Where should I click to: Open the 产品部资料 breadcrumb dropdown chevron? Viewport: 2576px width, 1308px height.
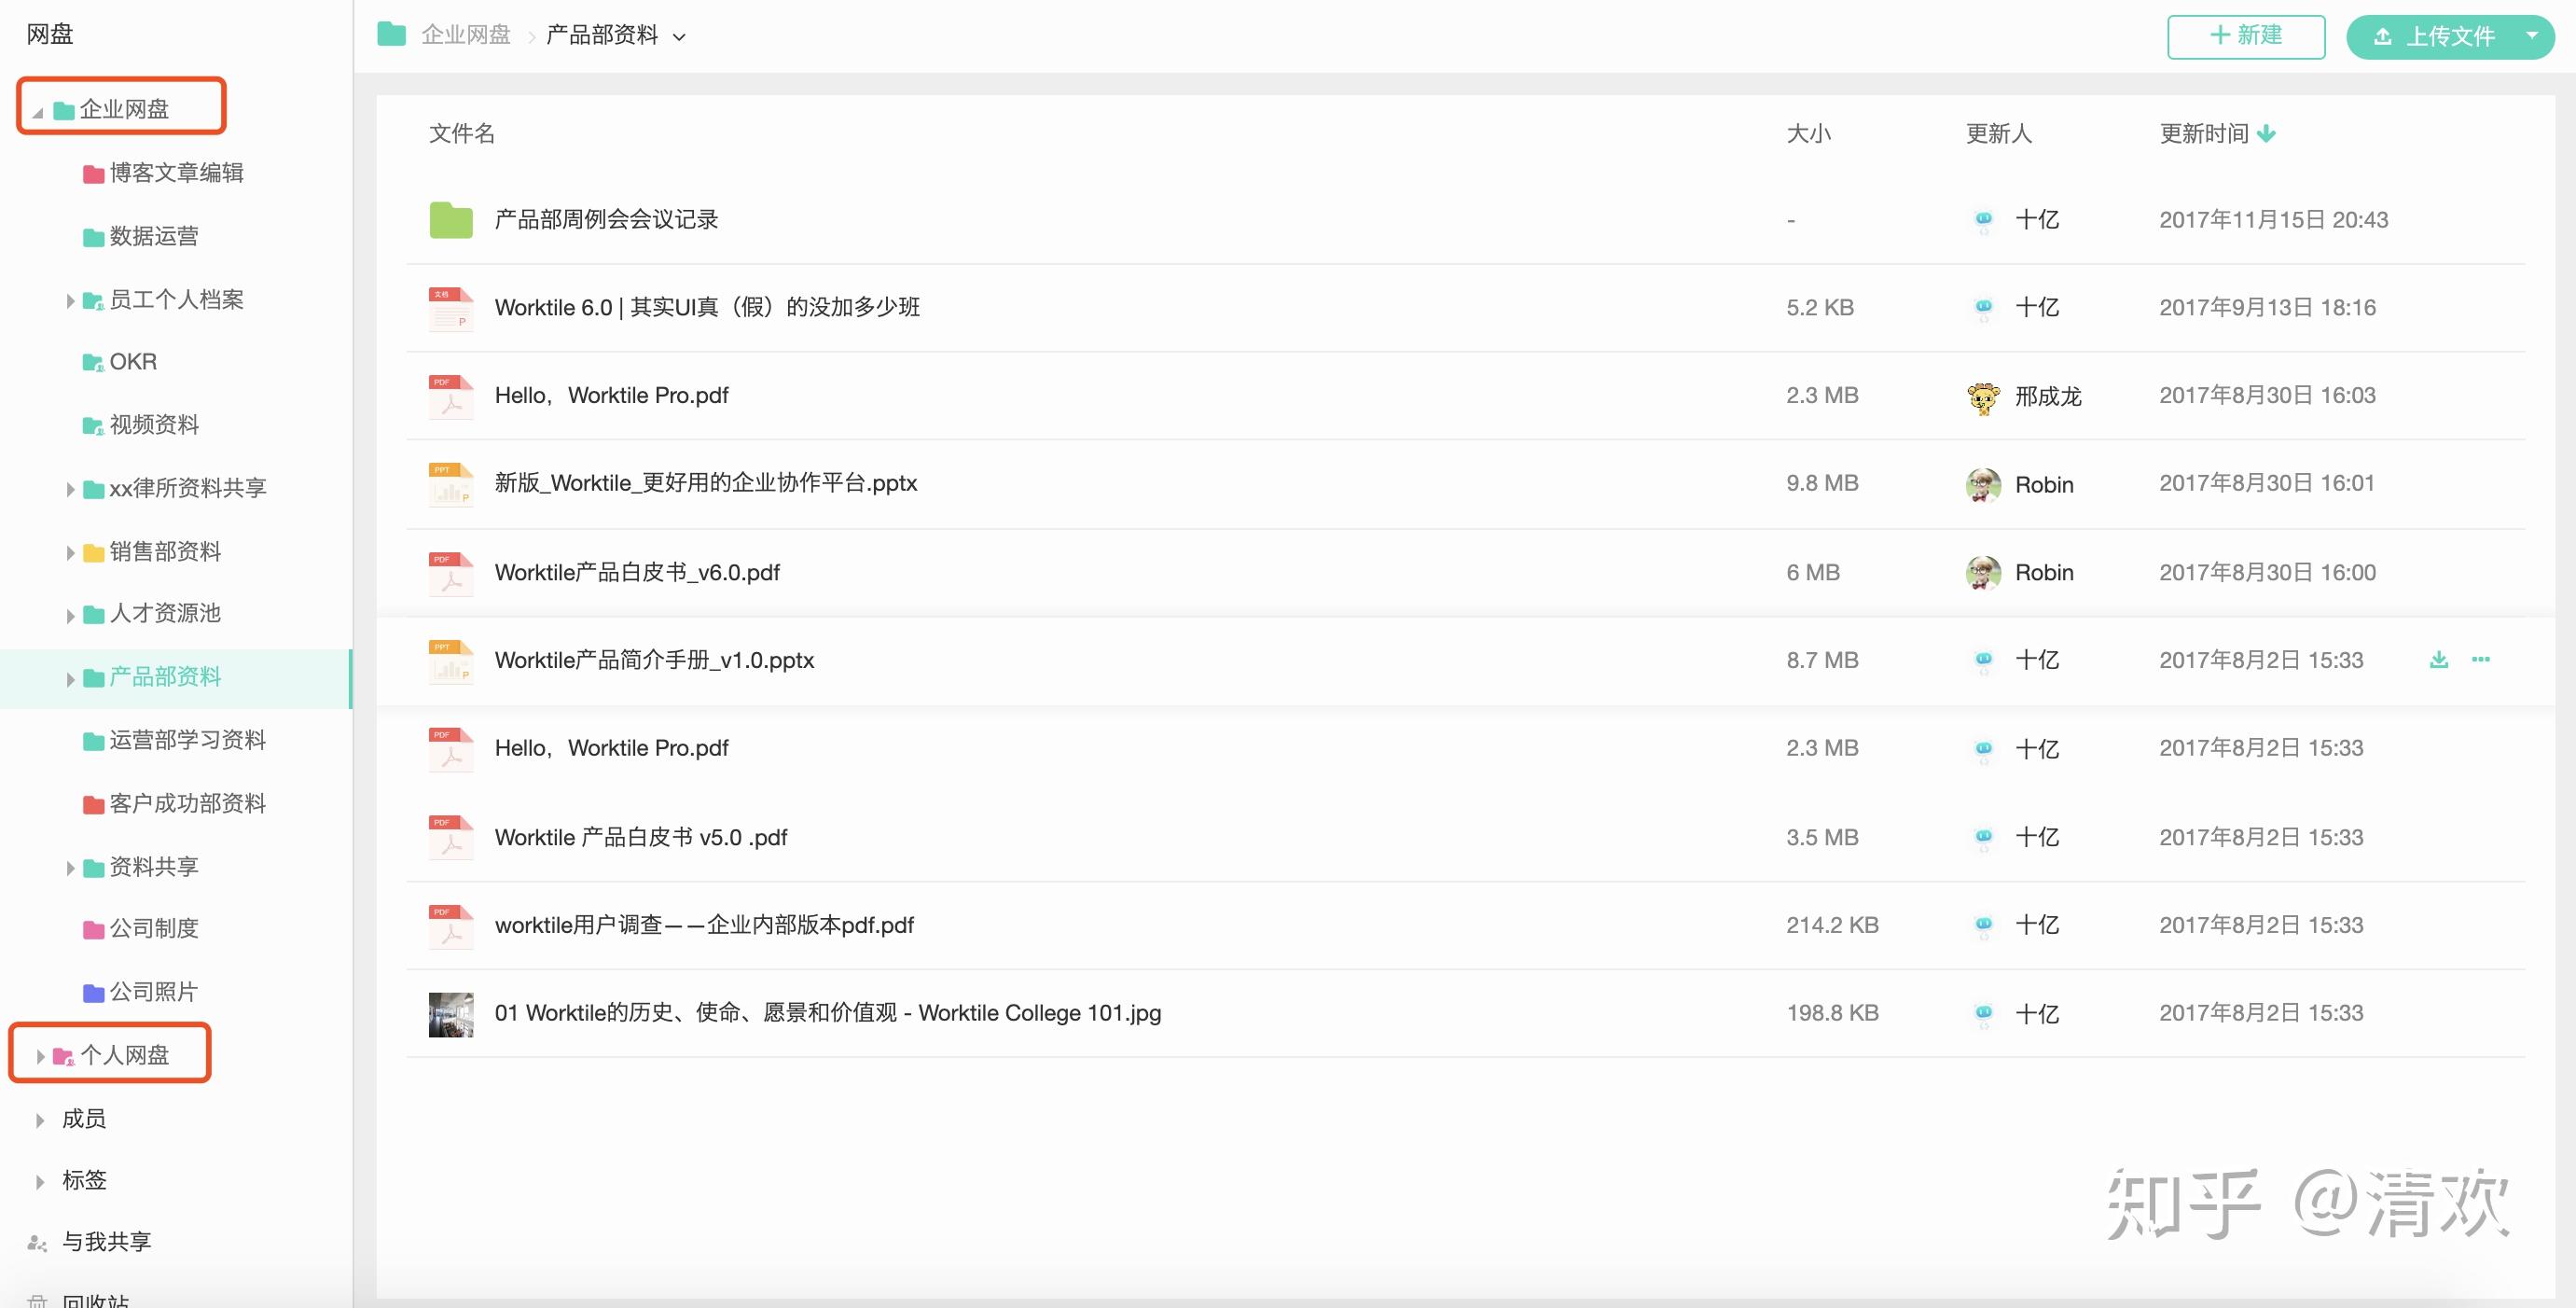[x=679, y=37]
